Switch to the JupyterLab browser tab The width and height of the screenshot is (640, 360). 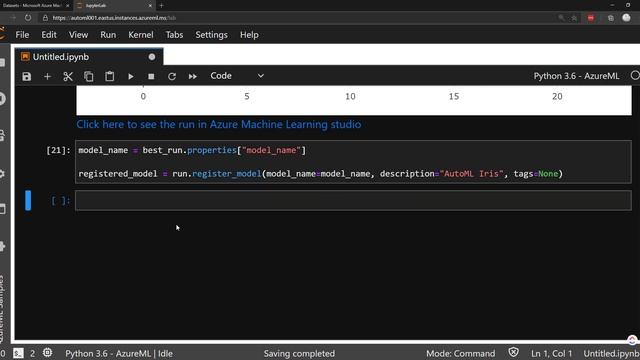pyautogui.click(x=114, y=6)
